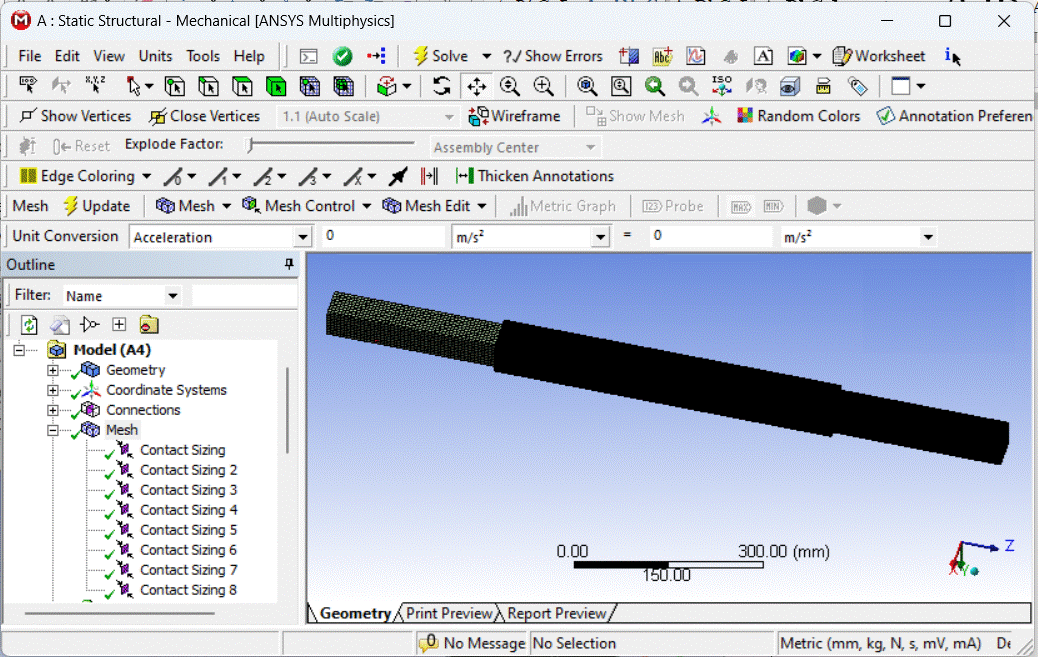Toggle the red mesh connection lines icon

[429, 176]
